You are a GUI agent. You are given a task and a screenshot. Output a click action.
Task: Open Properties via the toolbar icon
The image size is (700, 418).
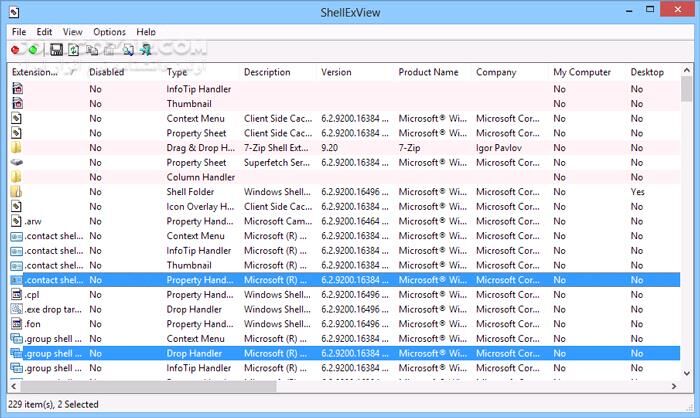[110, 49]
